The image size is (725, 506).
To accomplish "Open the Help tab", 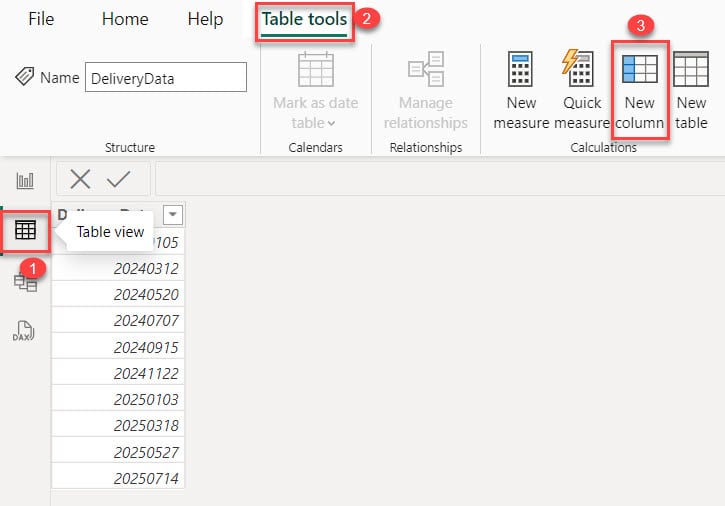I will click(205, 19).
